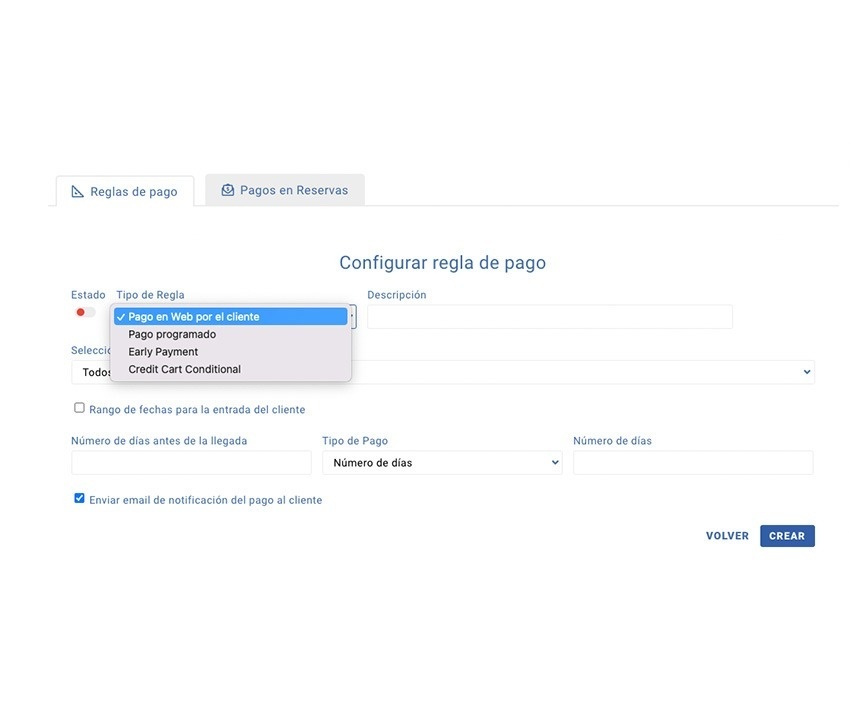Select the Pago programado option
This screenshot has height=721, width=850.
(x=172, y=334)
